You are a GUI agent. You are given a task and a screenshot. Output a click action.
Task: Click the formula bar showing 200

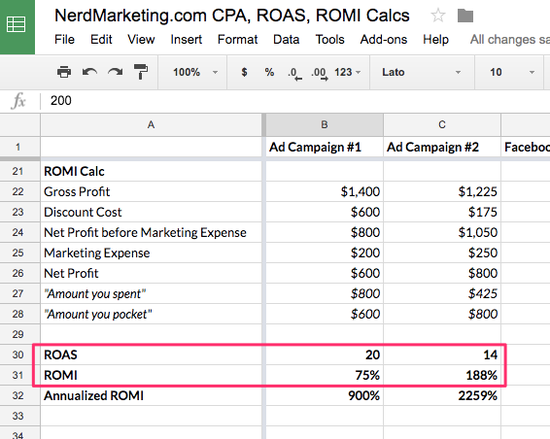tap(295, 101)
